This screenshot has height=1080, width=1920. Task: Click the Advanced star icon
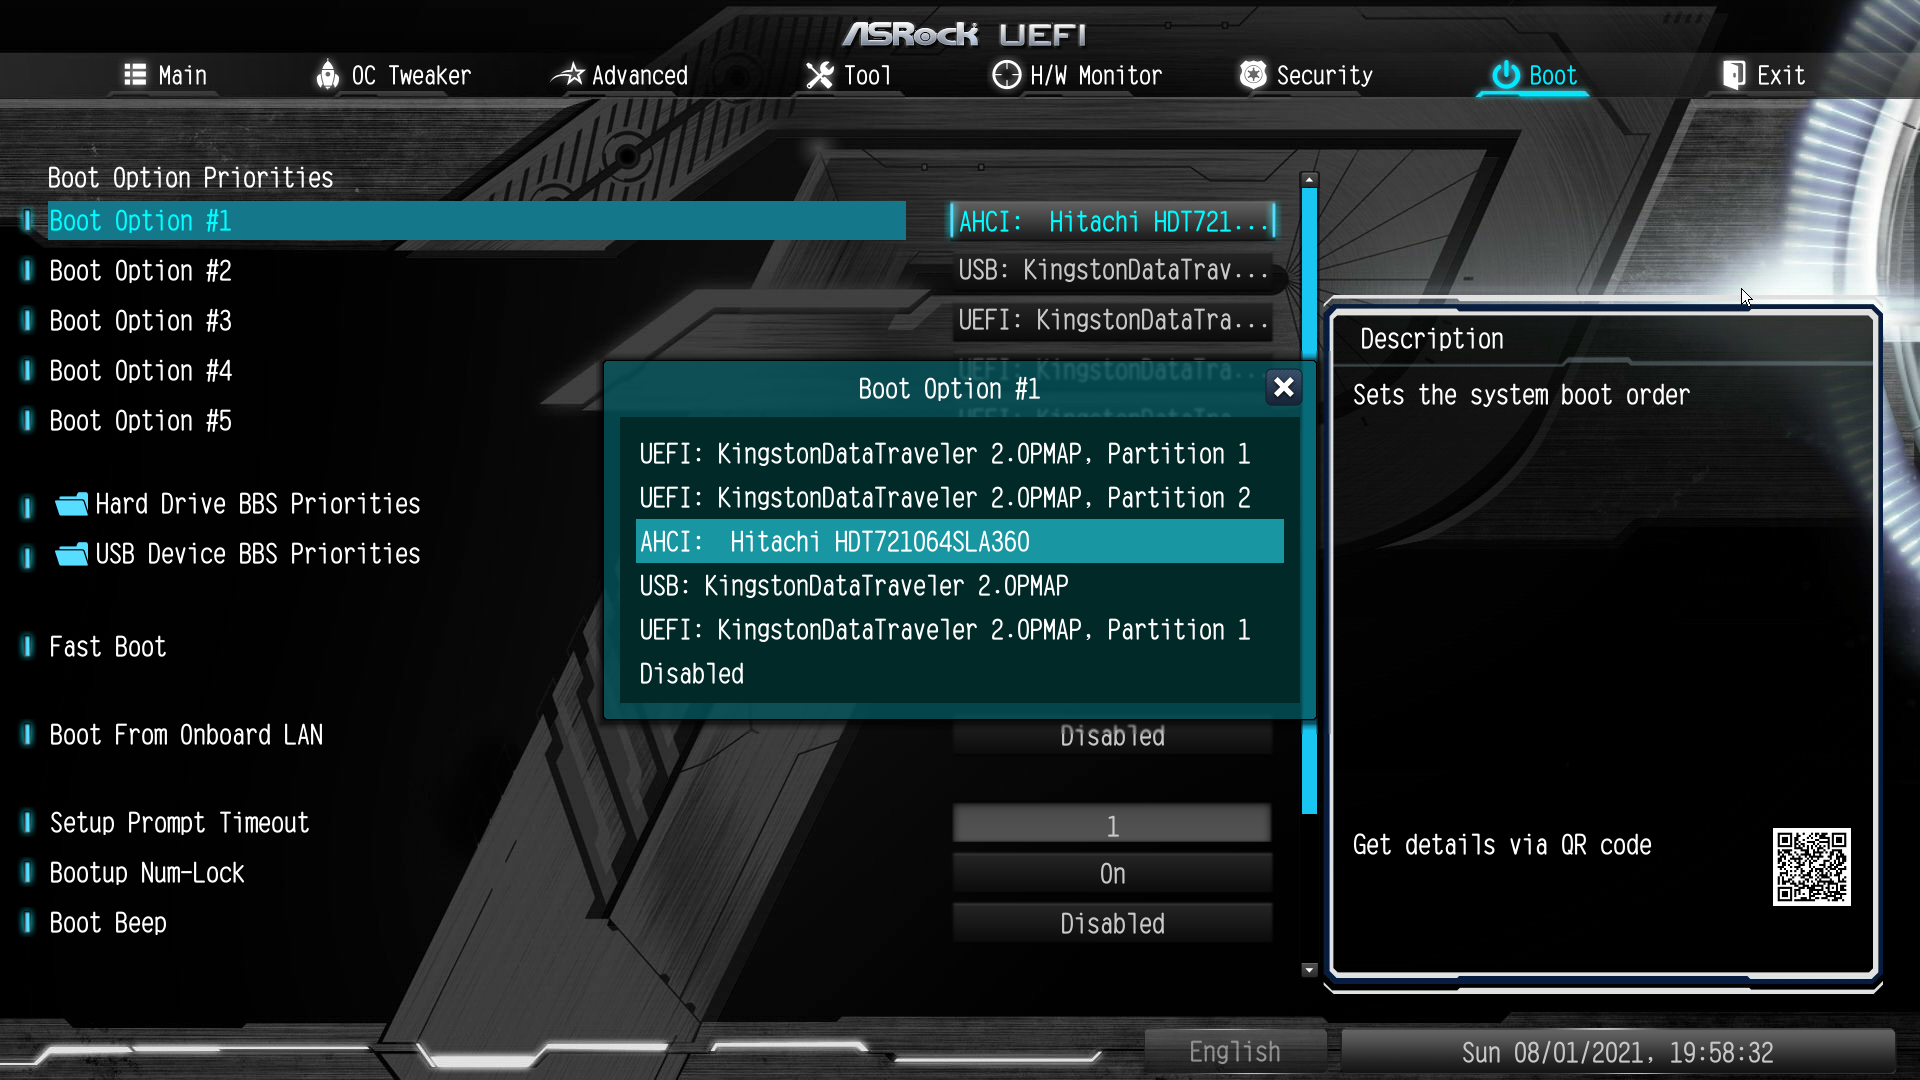coord(568,75)
